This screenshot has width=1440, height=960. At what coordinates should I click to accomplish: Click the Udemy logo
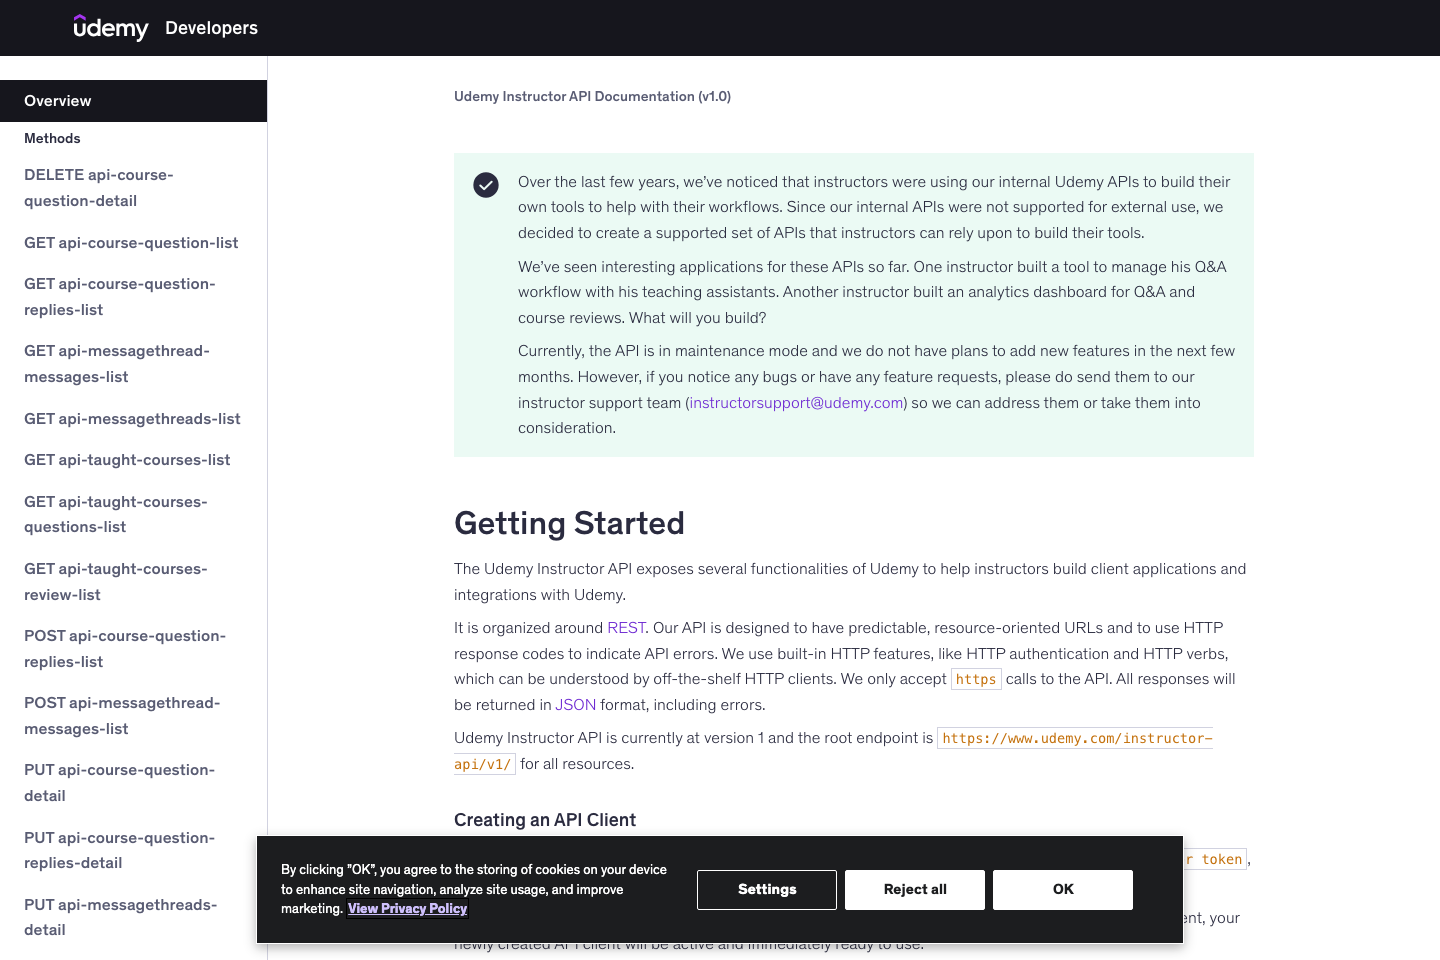(x=110, y=28)
